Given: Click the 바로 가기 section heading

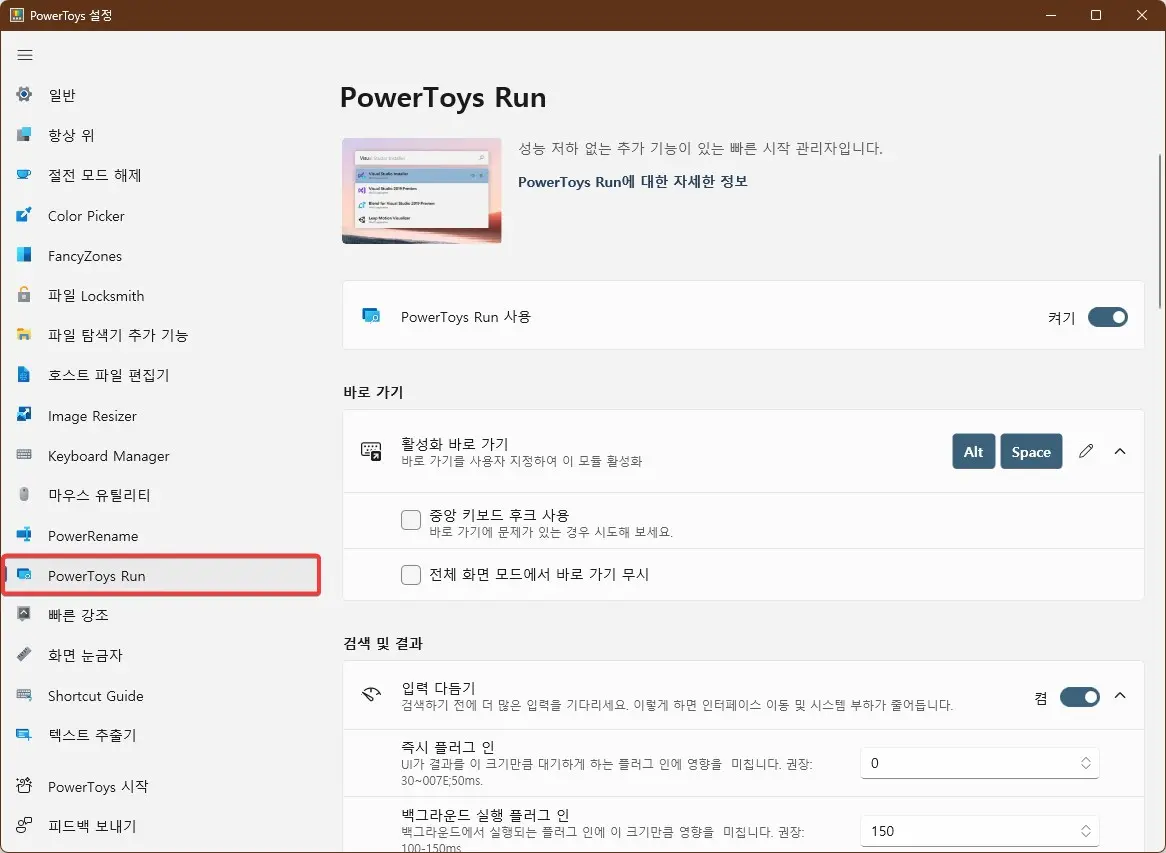Looking at the screenshot, I should click(373, 392).
